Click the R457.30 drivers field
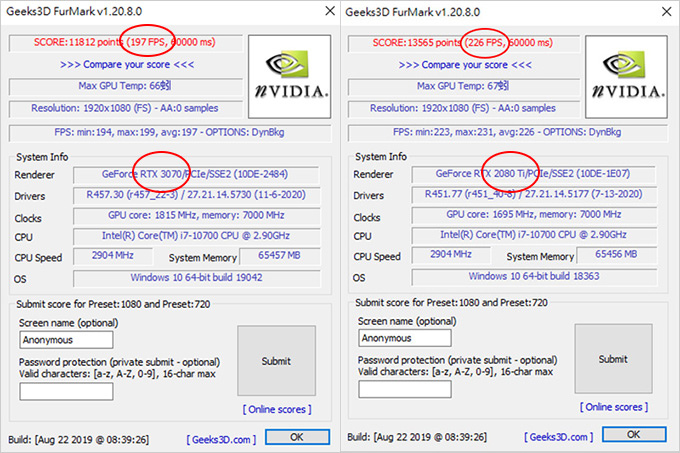This screenshot has height=453, width=680. 196,195
